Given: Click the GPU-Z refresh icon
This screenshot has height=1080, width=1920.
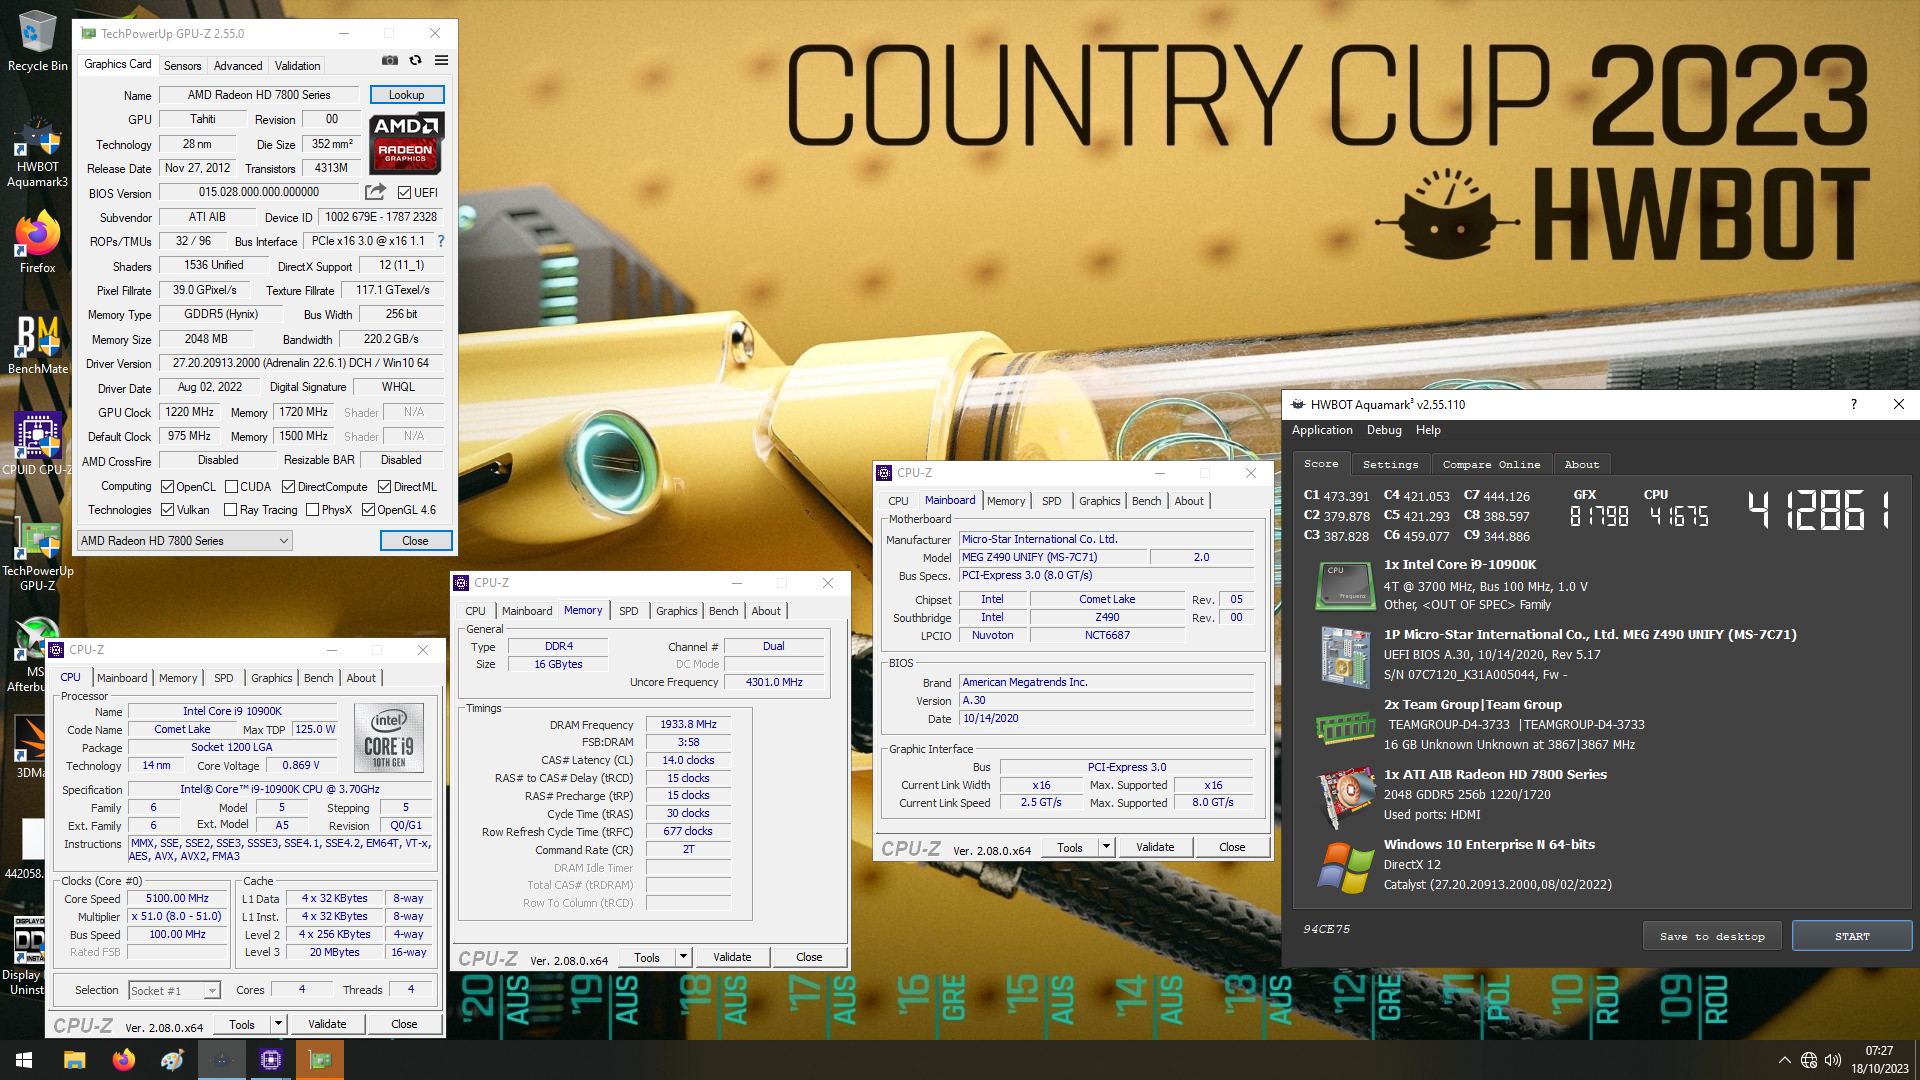Looking at the screenshot, I should [415, 60].
